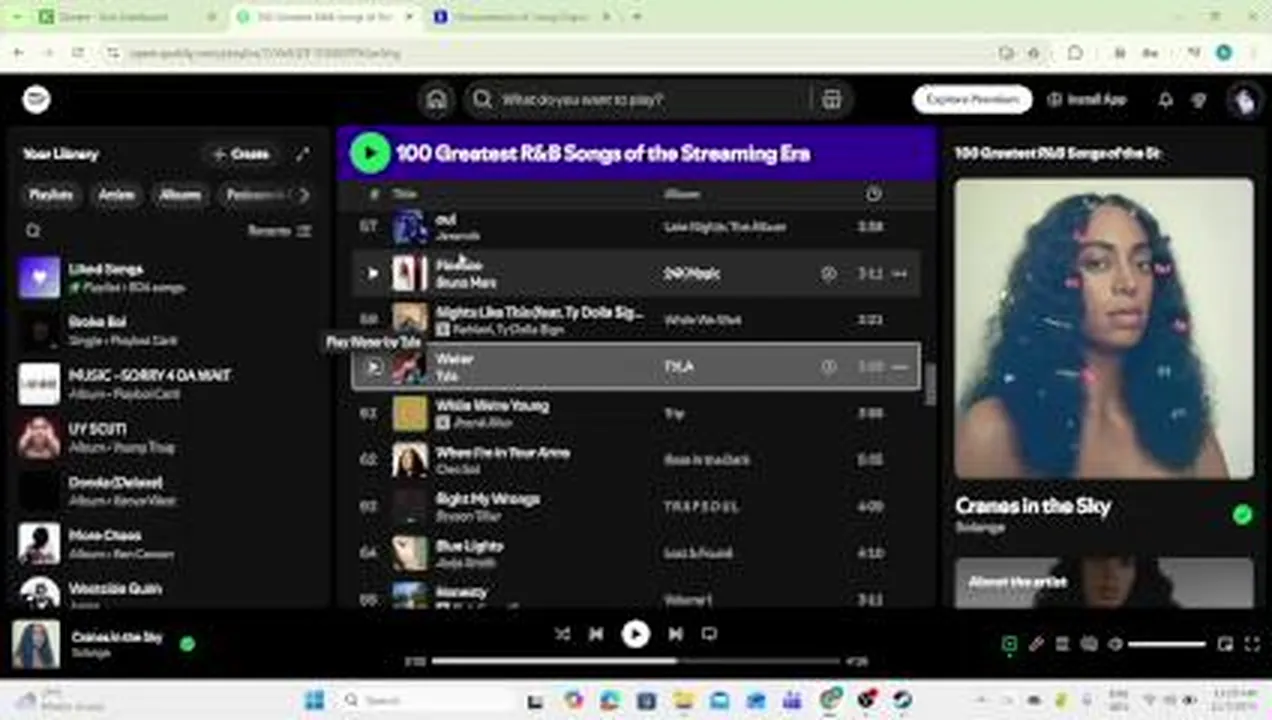Image resolution: width=1272 pixels, height=720 pixels.
Task: Open Cranes in the Sky album artwork
Action: click(1103, 328)
